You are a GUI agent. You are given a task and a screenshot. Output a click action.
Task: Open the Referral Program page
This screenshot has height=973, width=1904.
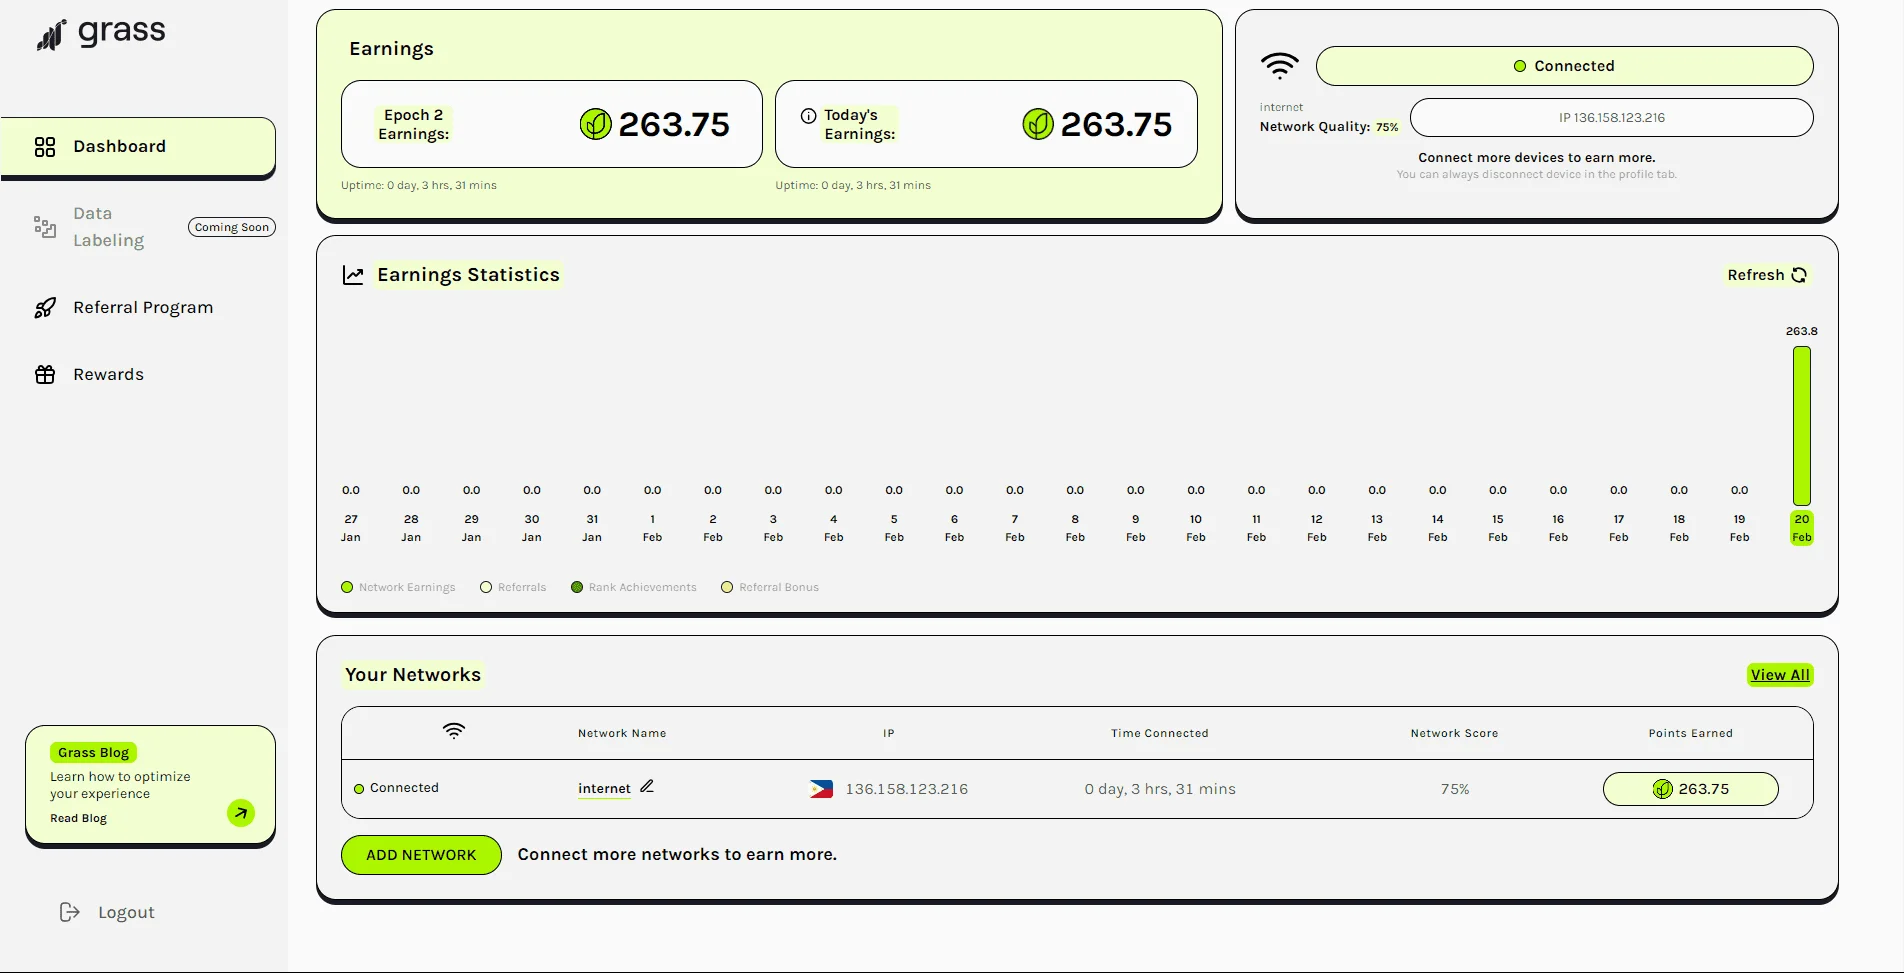pos(143,308)
